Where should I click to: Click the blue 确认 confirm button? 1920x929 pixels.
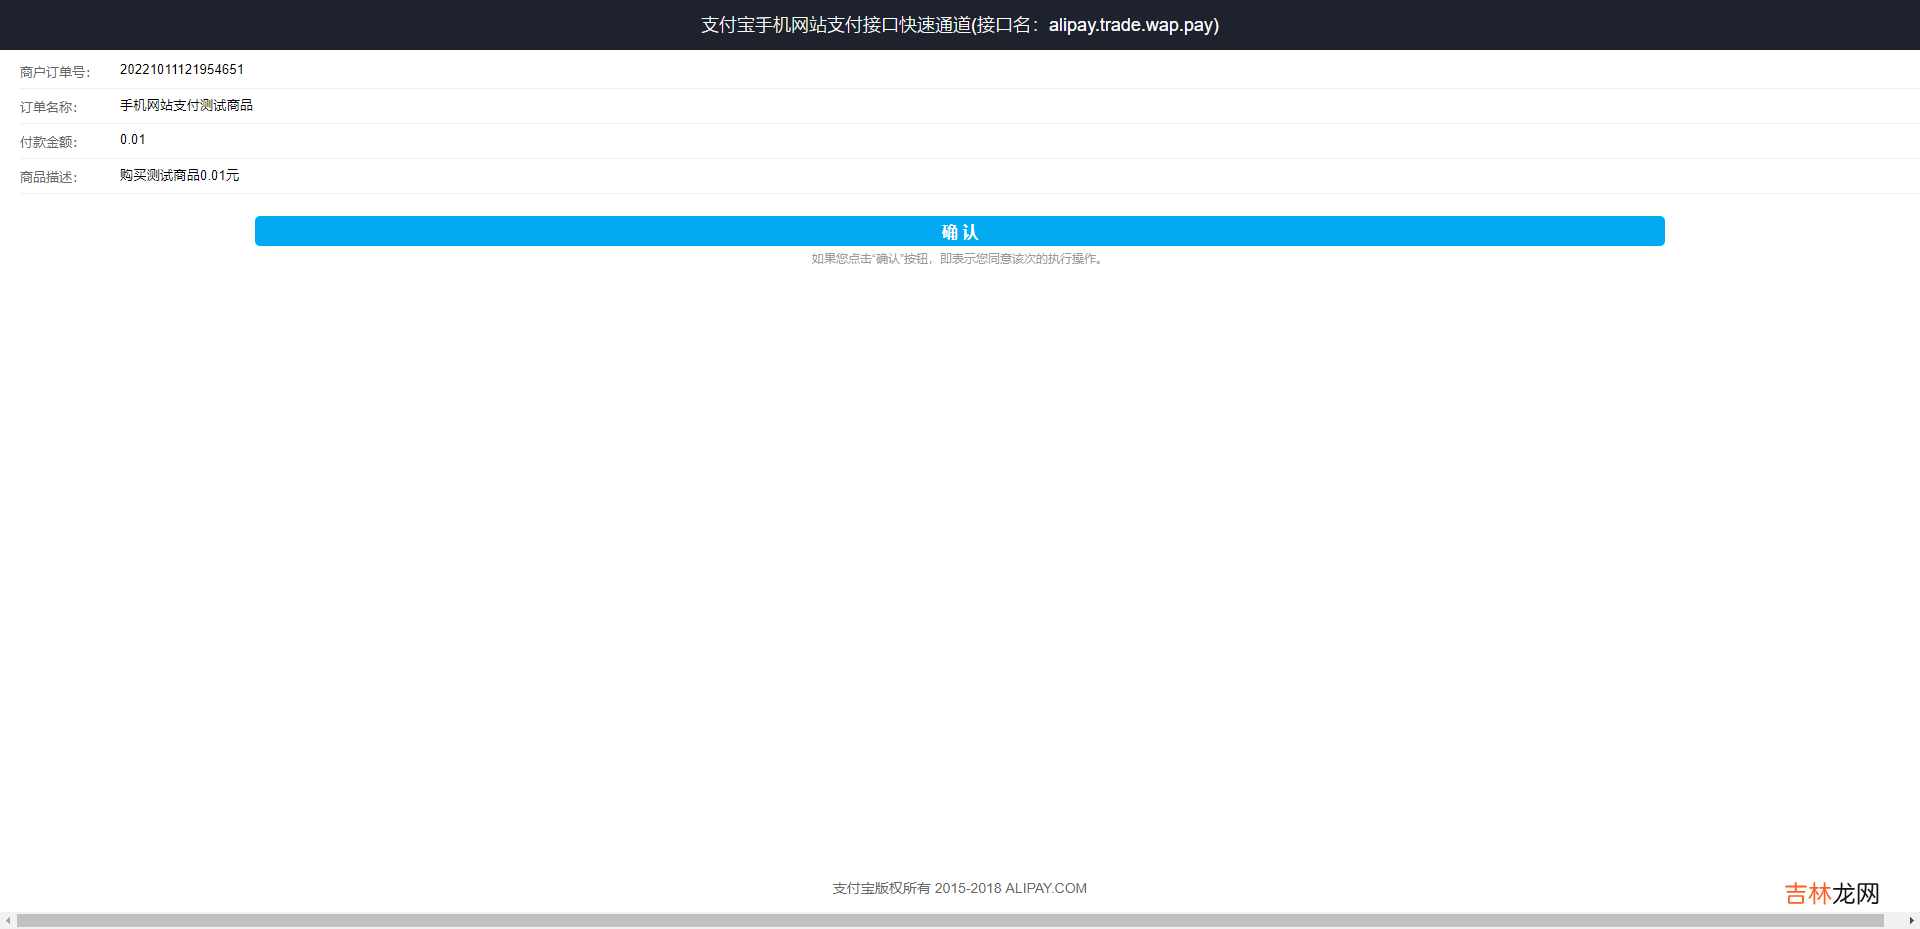(x=959, y=231)
